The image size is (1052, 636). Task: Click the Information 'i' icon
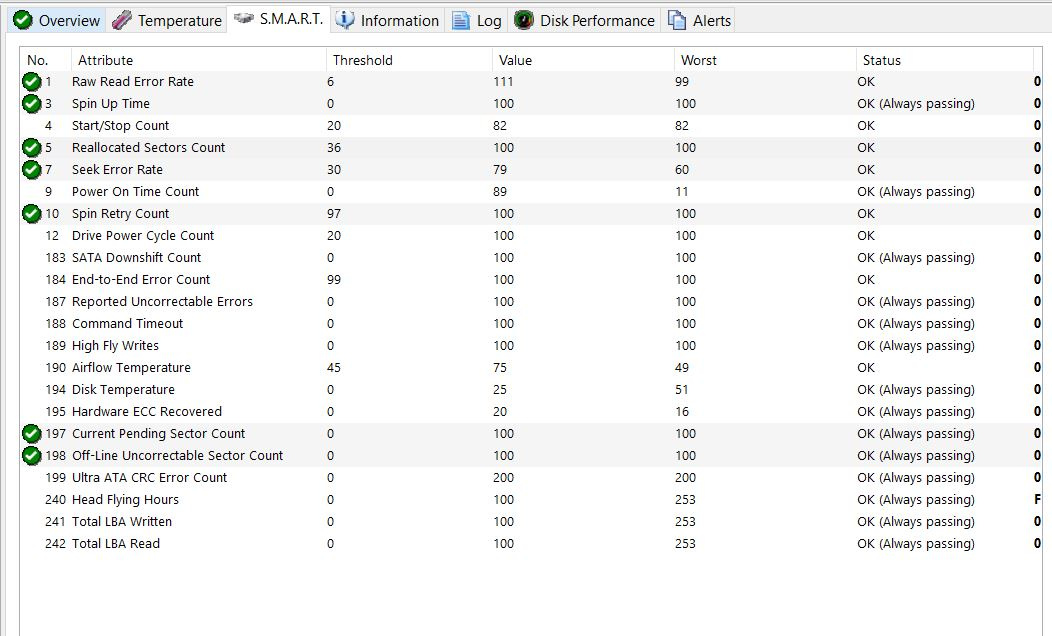[344, 20]
